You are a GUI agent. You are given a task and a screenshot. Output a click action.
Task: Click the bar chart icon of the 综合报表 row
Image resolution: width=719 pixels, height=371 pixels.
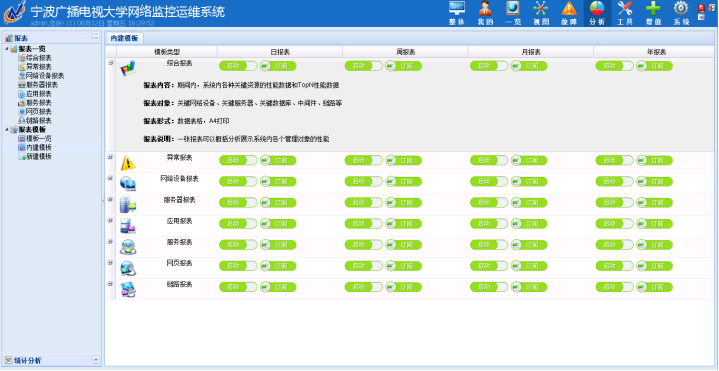[x=128, y=68]
